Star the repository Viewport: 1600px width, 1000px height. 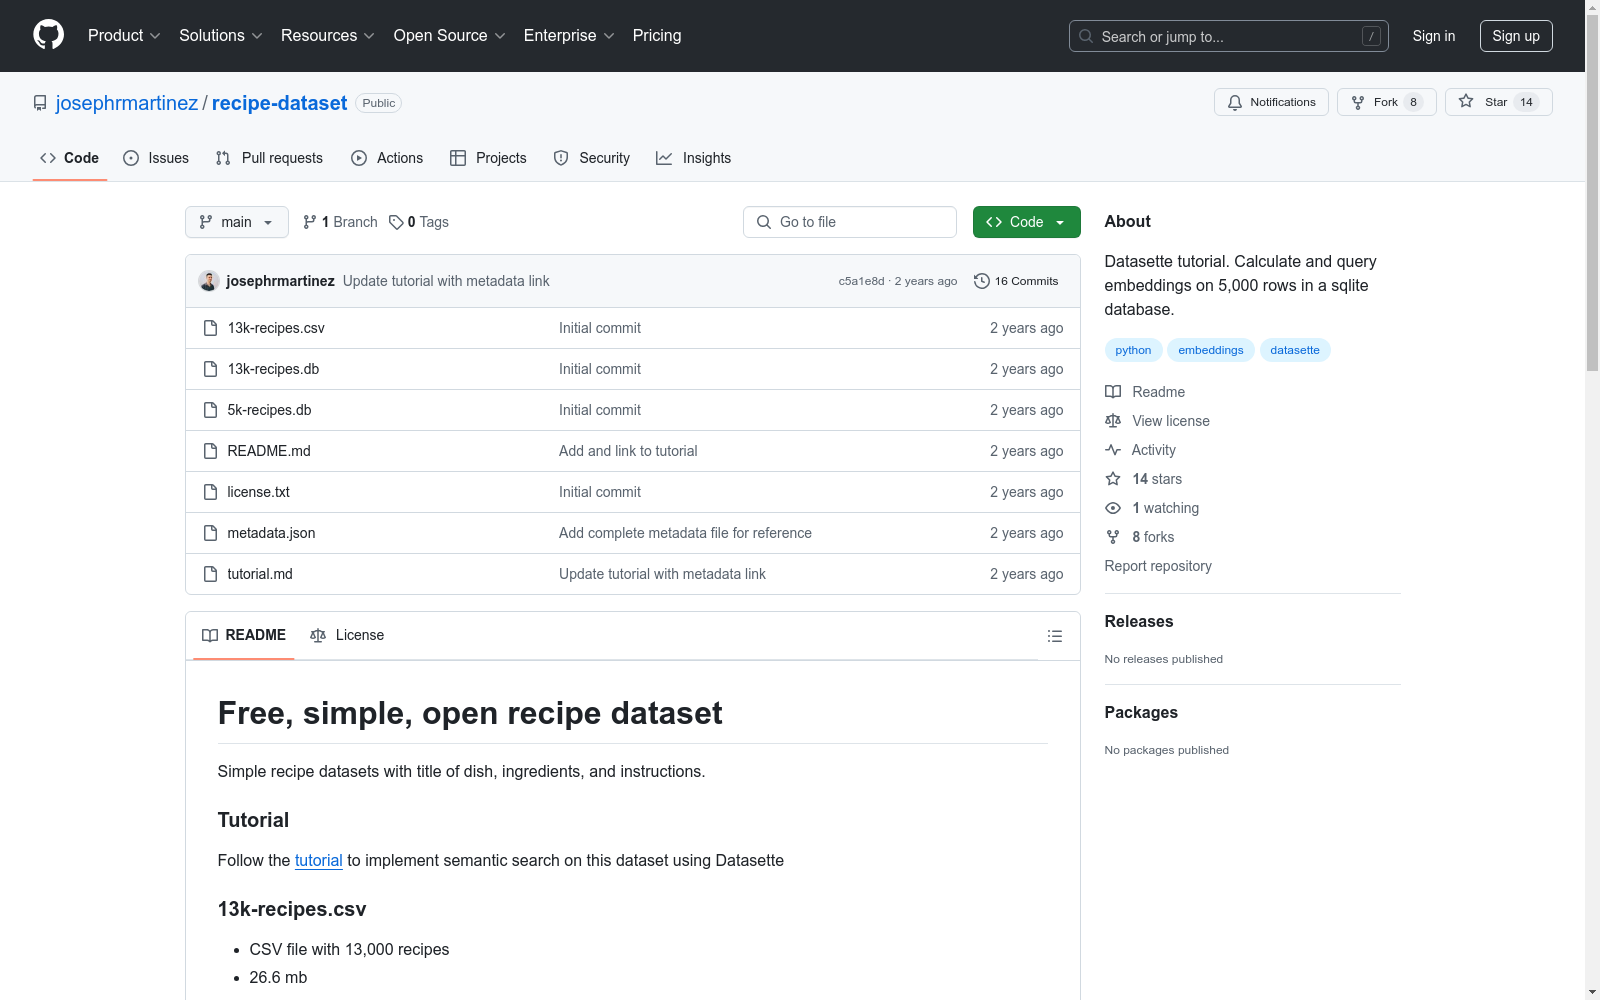click(1498, 102)
